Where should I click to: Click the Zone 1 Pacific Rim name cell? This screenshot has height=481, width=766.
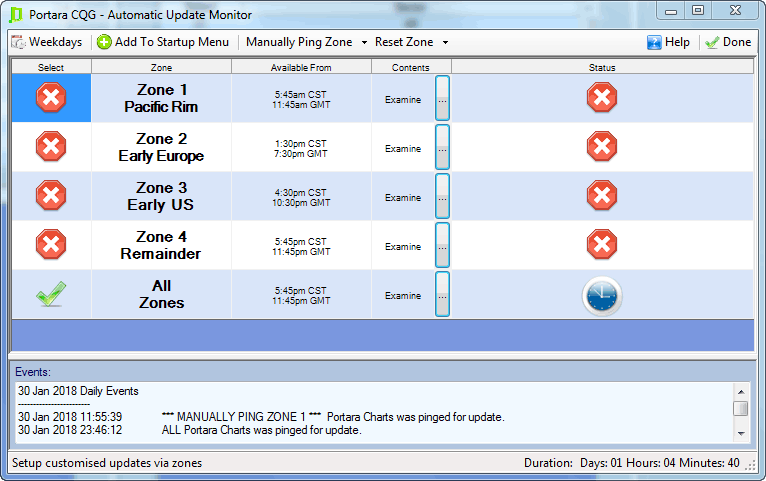pos(161,98)
